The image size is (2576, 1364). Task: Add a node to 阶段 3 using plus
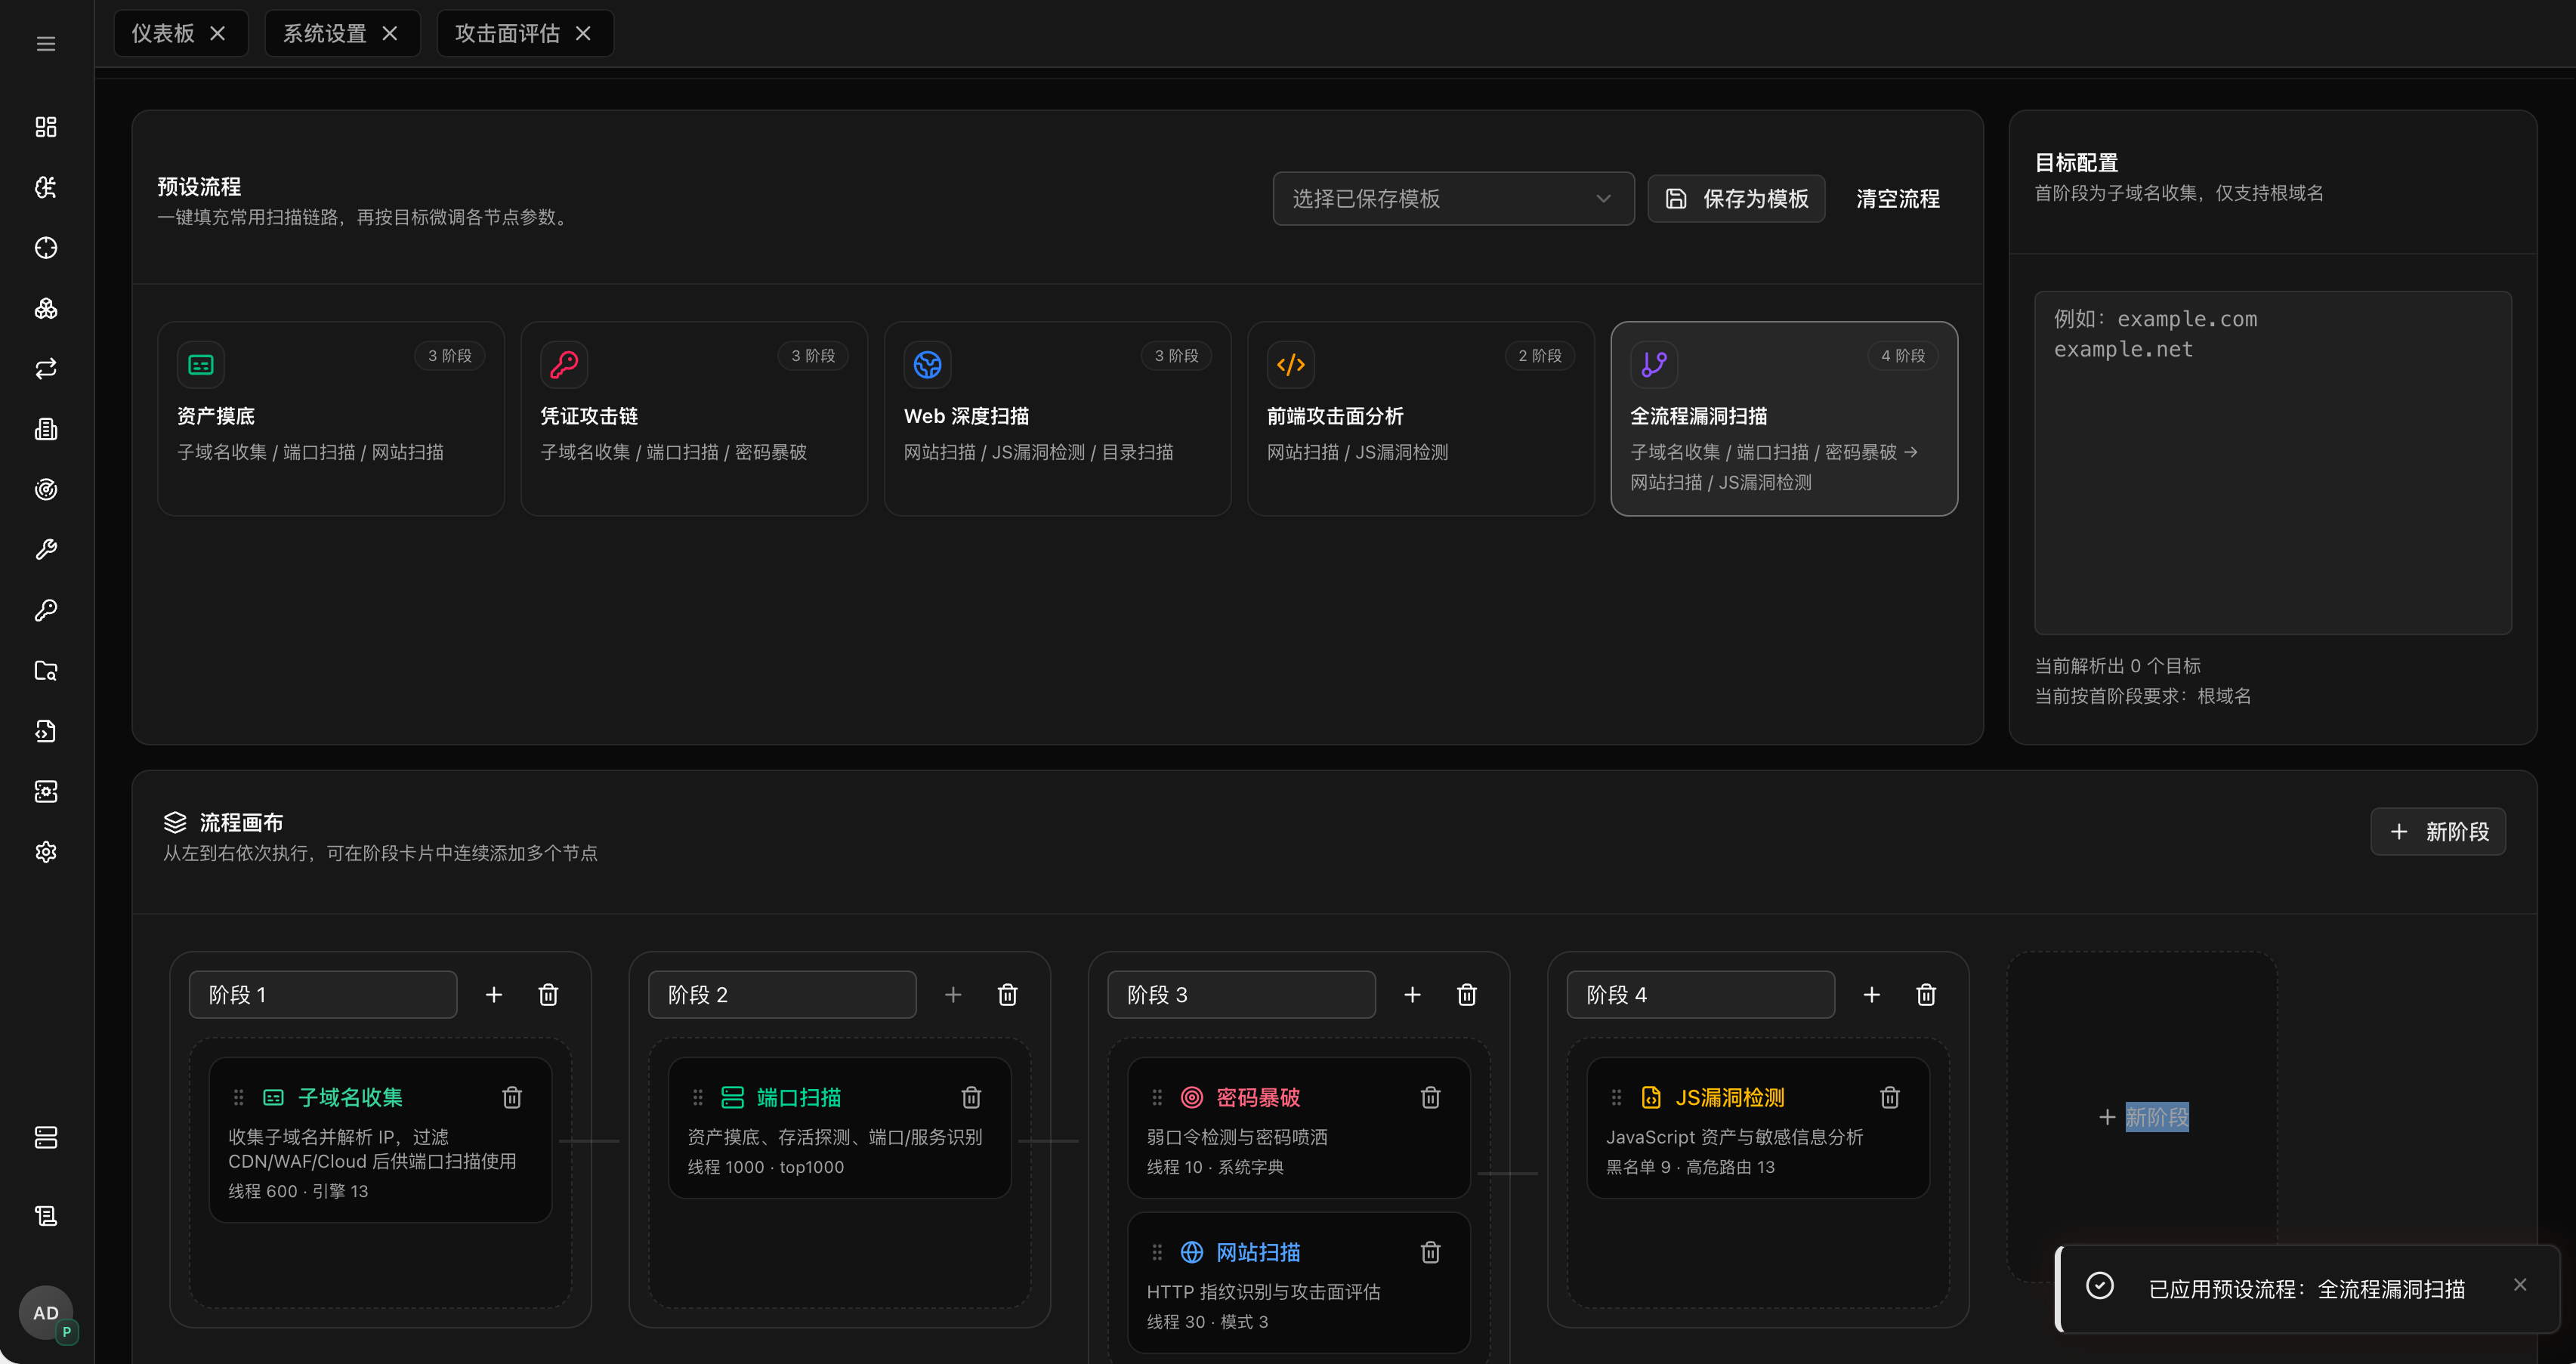[1412, 995]
